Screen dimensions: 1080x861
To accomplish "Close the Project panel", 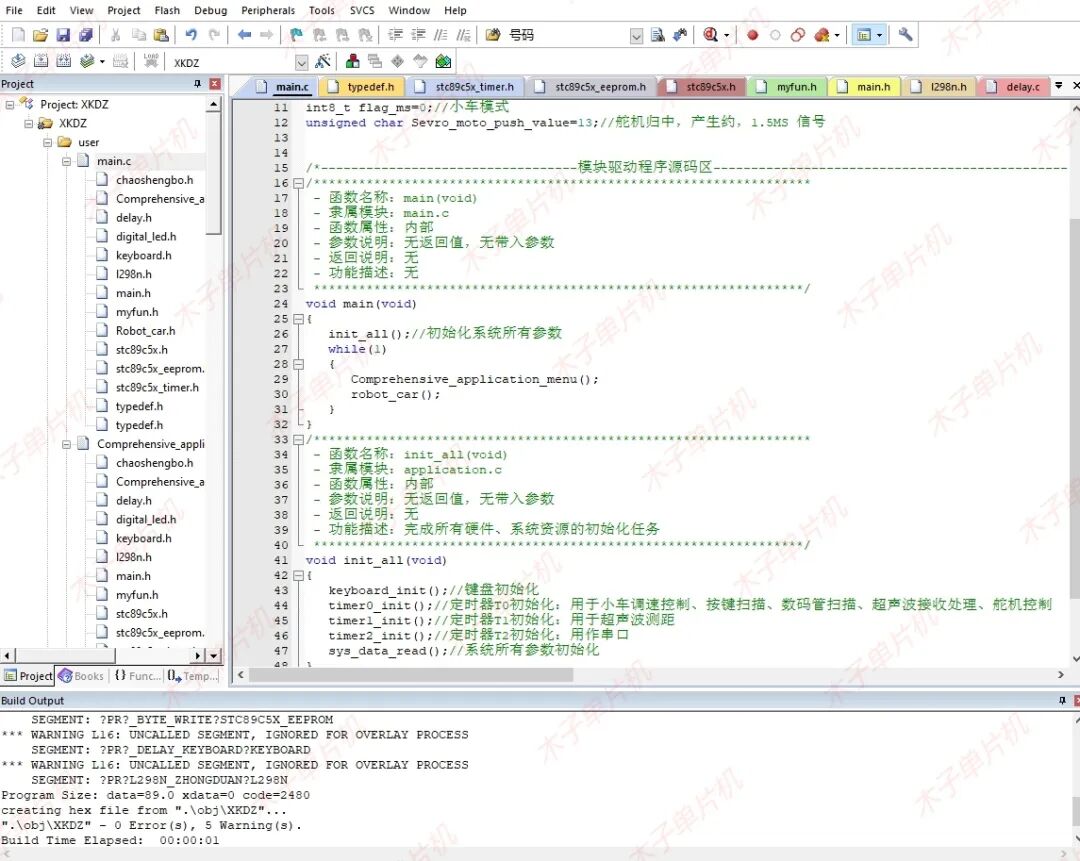I will [x=215, y=83].
